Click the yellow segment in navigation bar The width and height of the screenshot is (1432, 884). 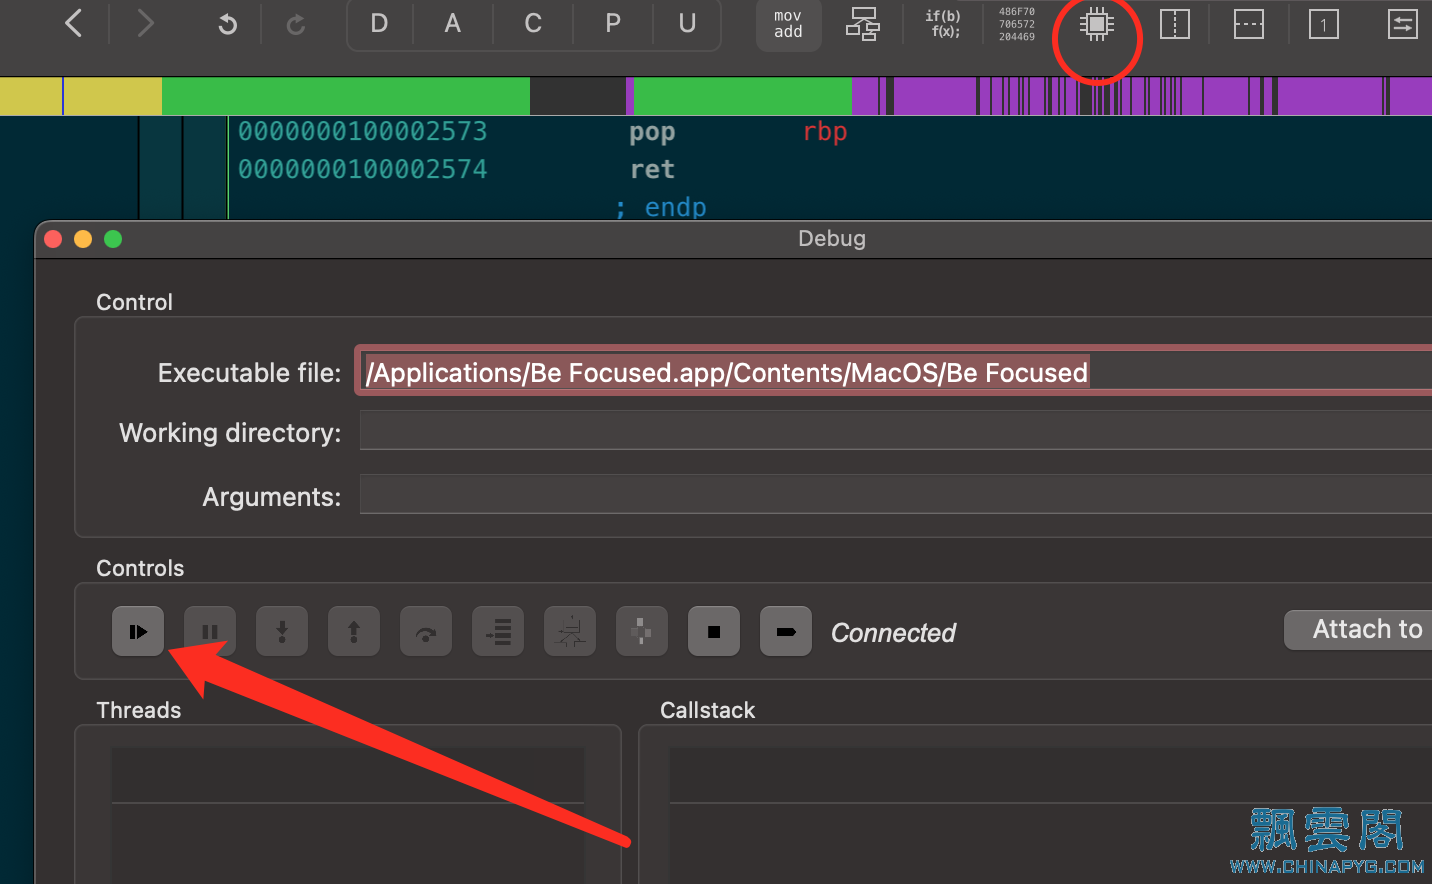tap(80, 96)
